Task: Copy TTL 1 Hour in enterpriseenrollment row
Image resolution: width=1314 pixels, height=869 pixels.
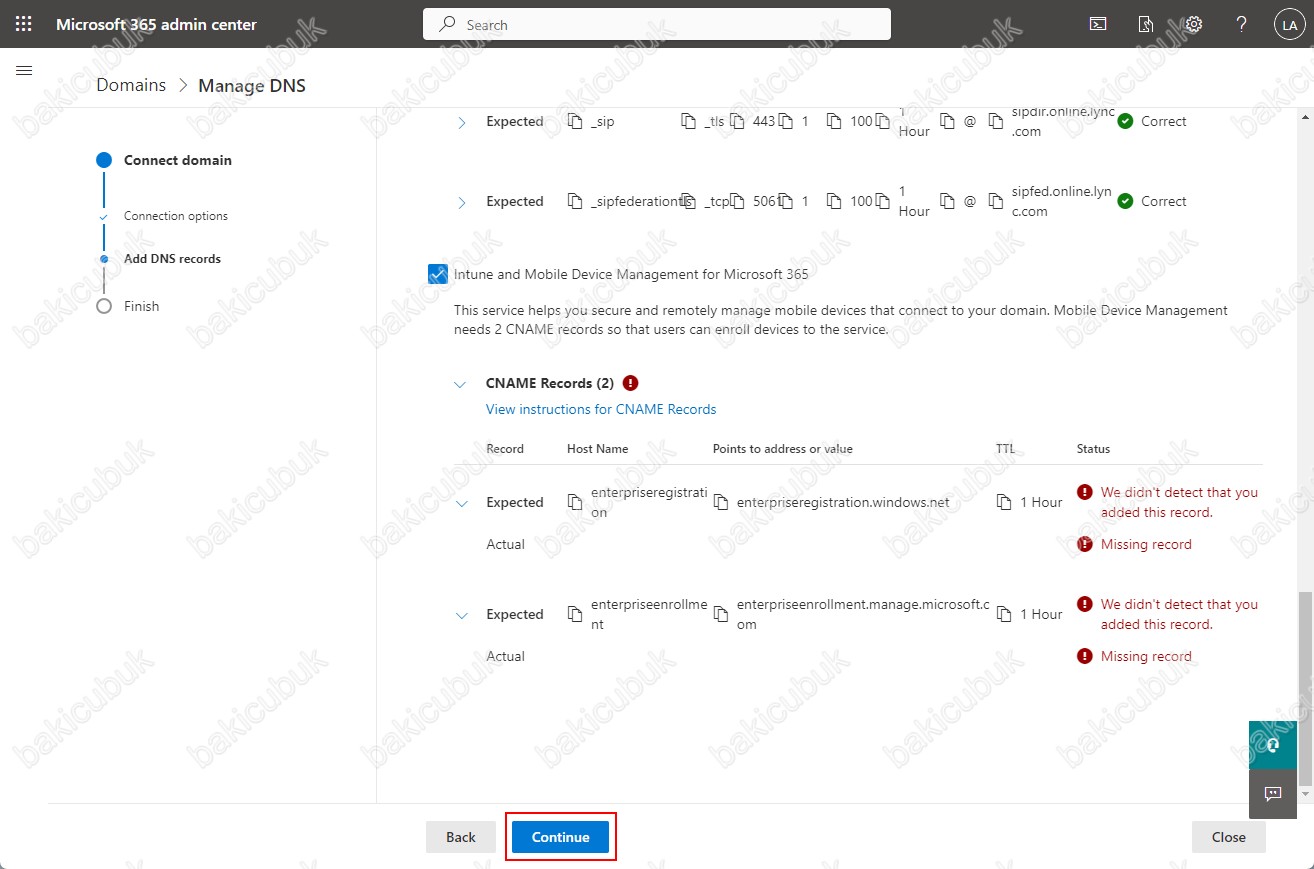Action: click(x=1004, y=614)
